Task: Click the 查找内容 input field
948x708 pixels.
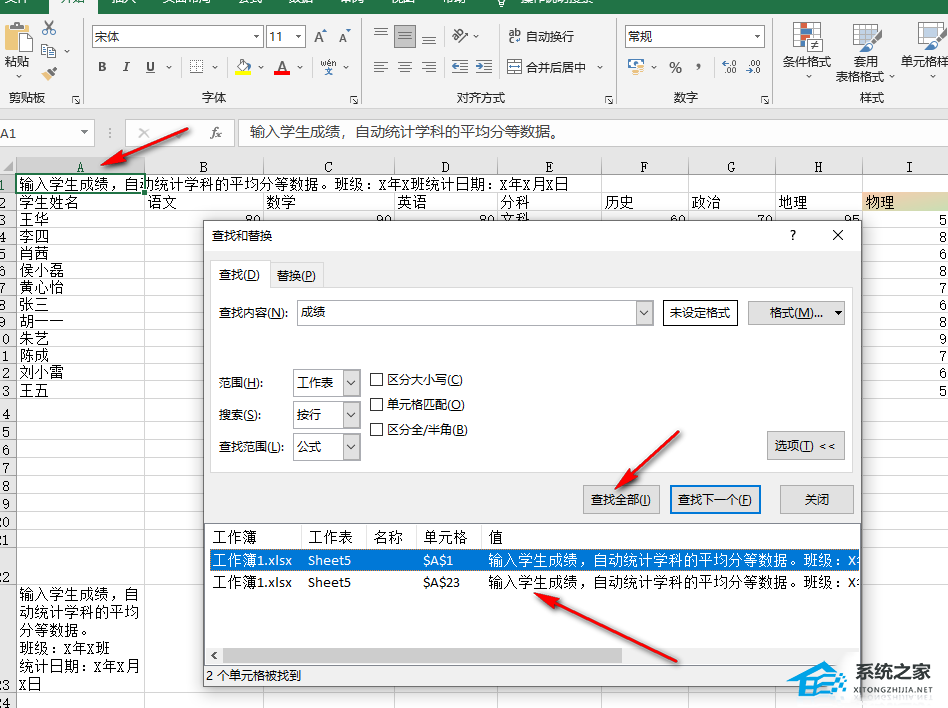Action: (x=467, y=313)
